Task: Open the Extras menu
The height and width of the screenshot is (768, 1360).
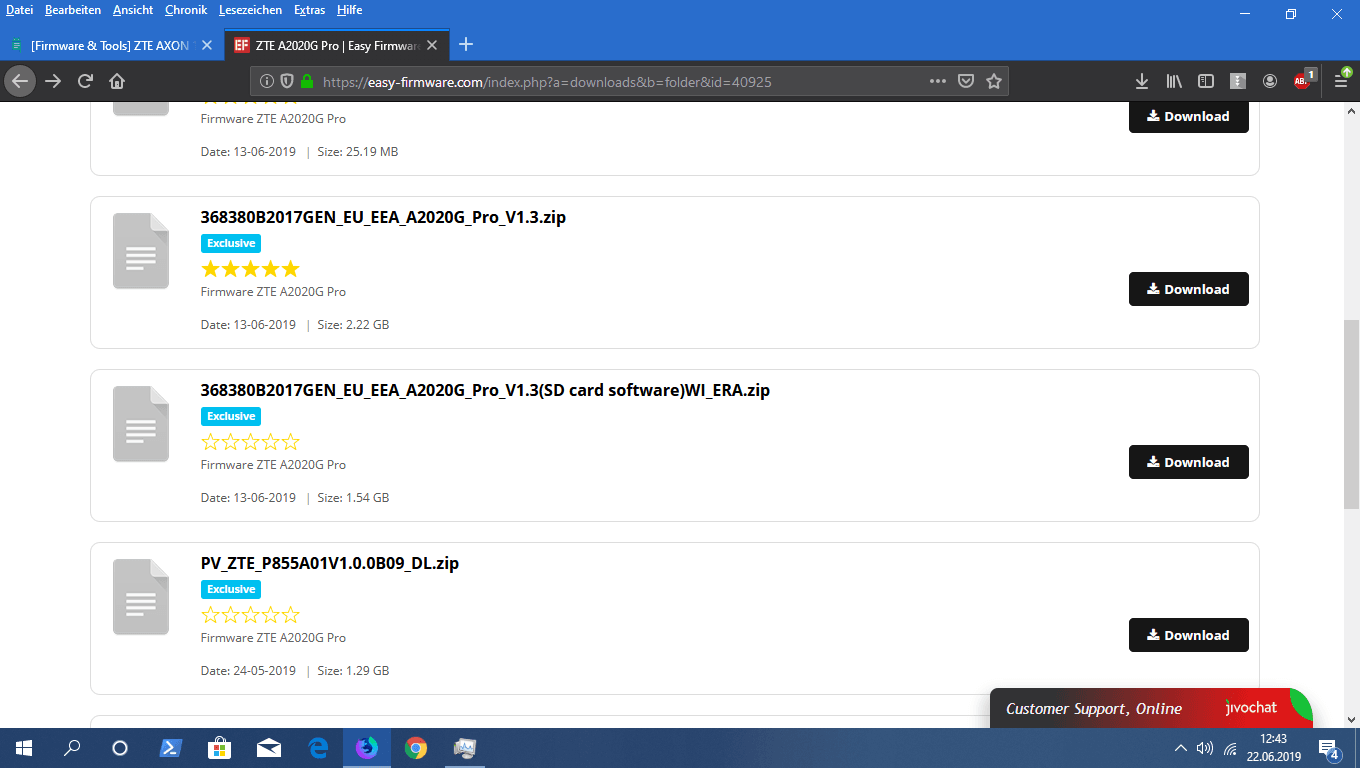Action: click(310, 10)
